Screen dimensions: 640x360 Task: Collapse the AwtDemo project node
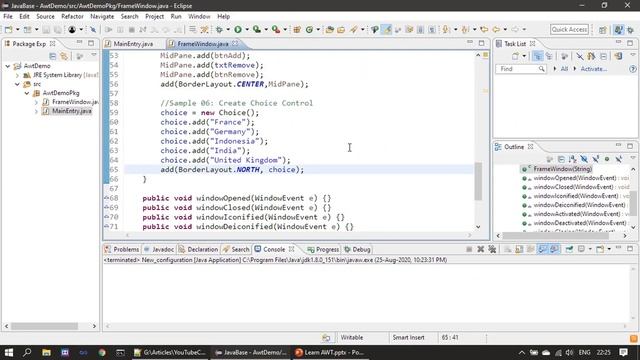pos(8,66)
